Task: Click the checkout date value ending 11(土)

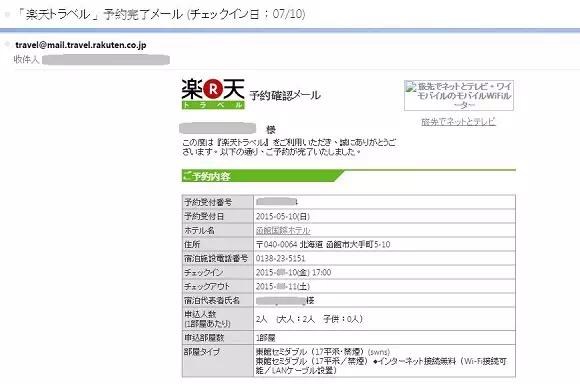Action: point(283,287)
